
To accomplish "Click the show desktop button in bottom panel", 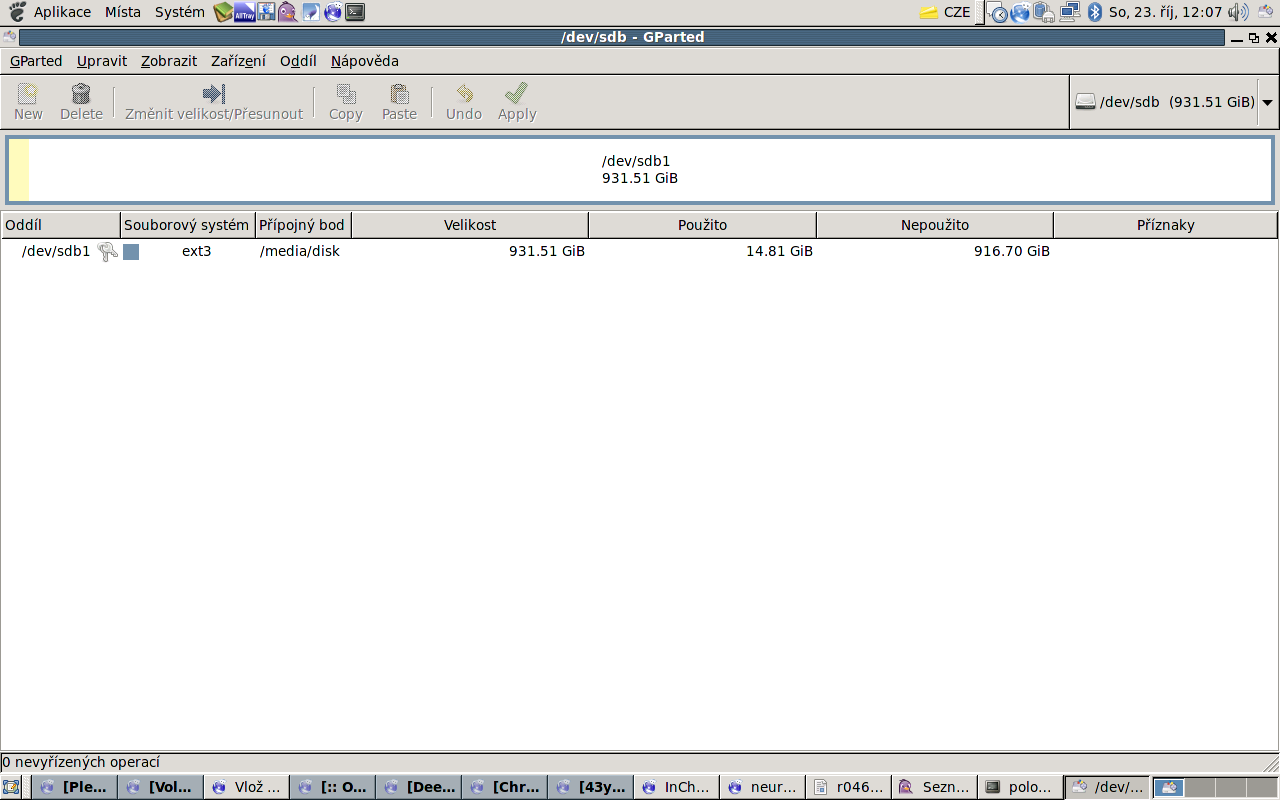I will click(x=11, y=787).
